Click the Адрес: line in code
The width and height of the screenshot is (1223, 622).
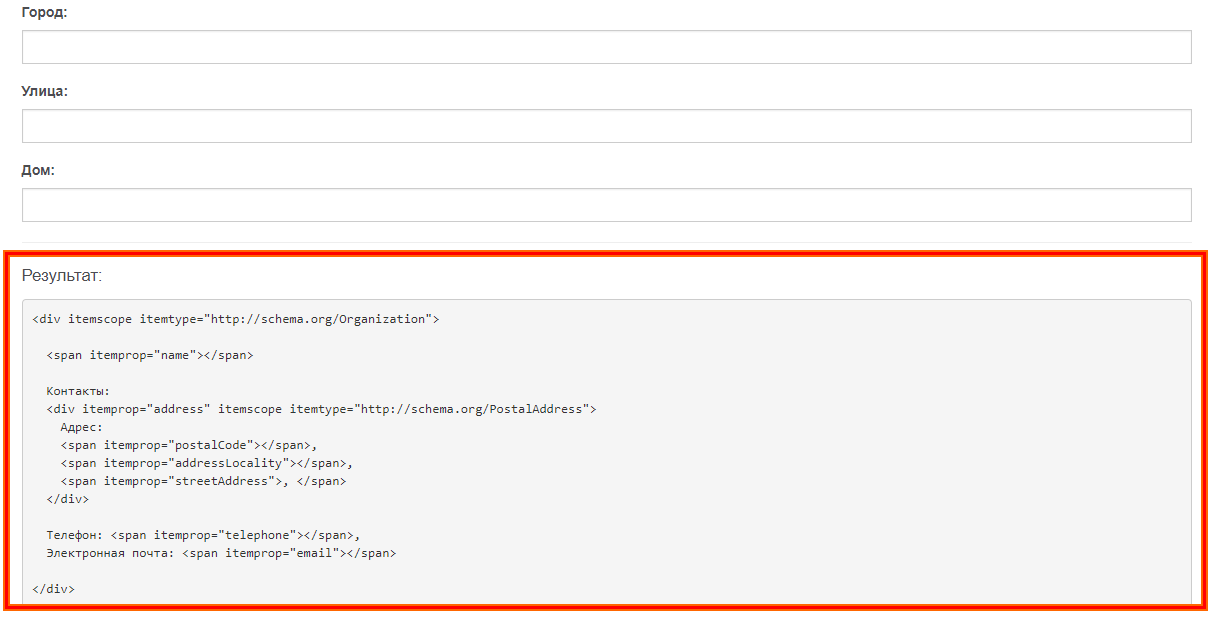point(82,427)
